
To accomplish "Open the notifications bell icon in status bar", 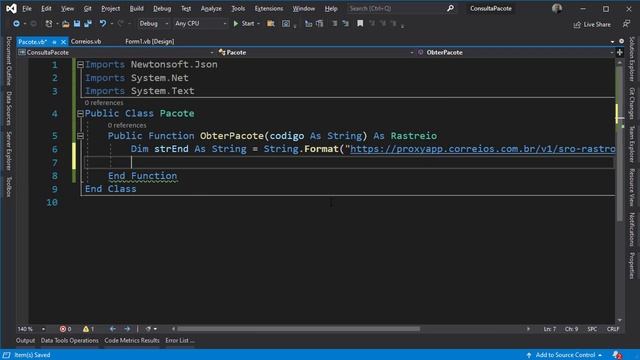I will click(x=617, y=355).
